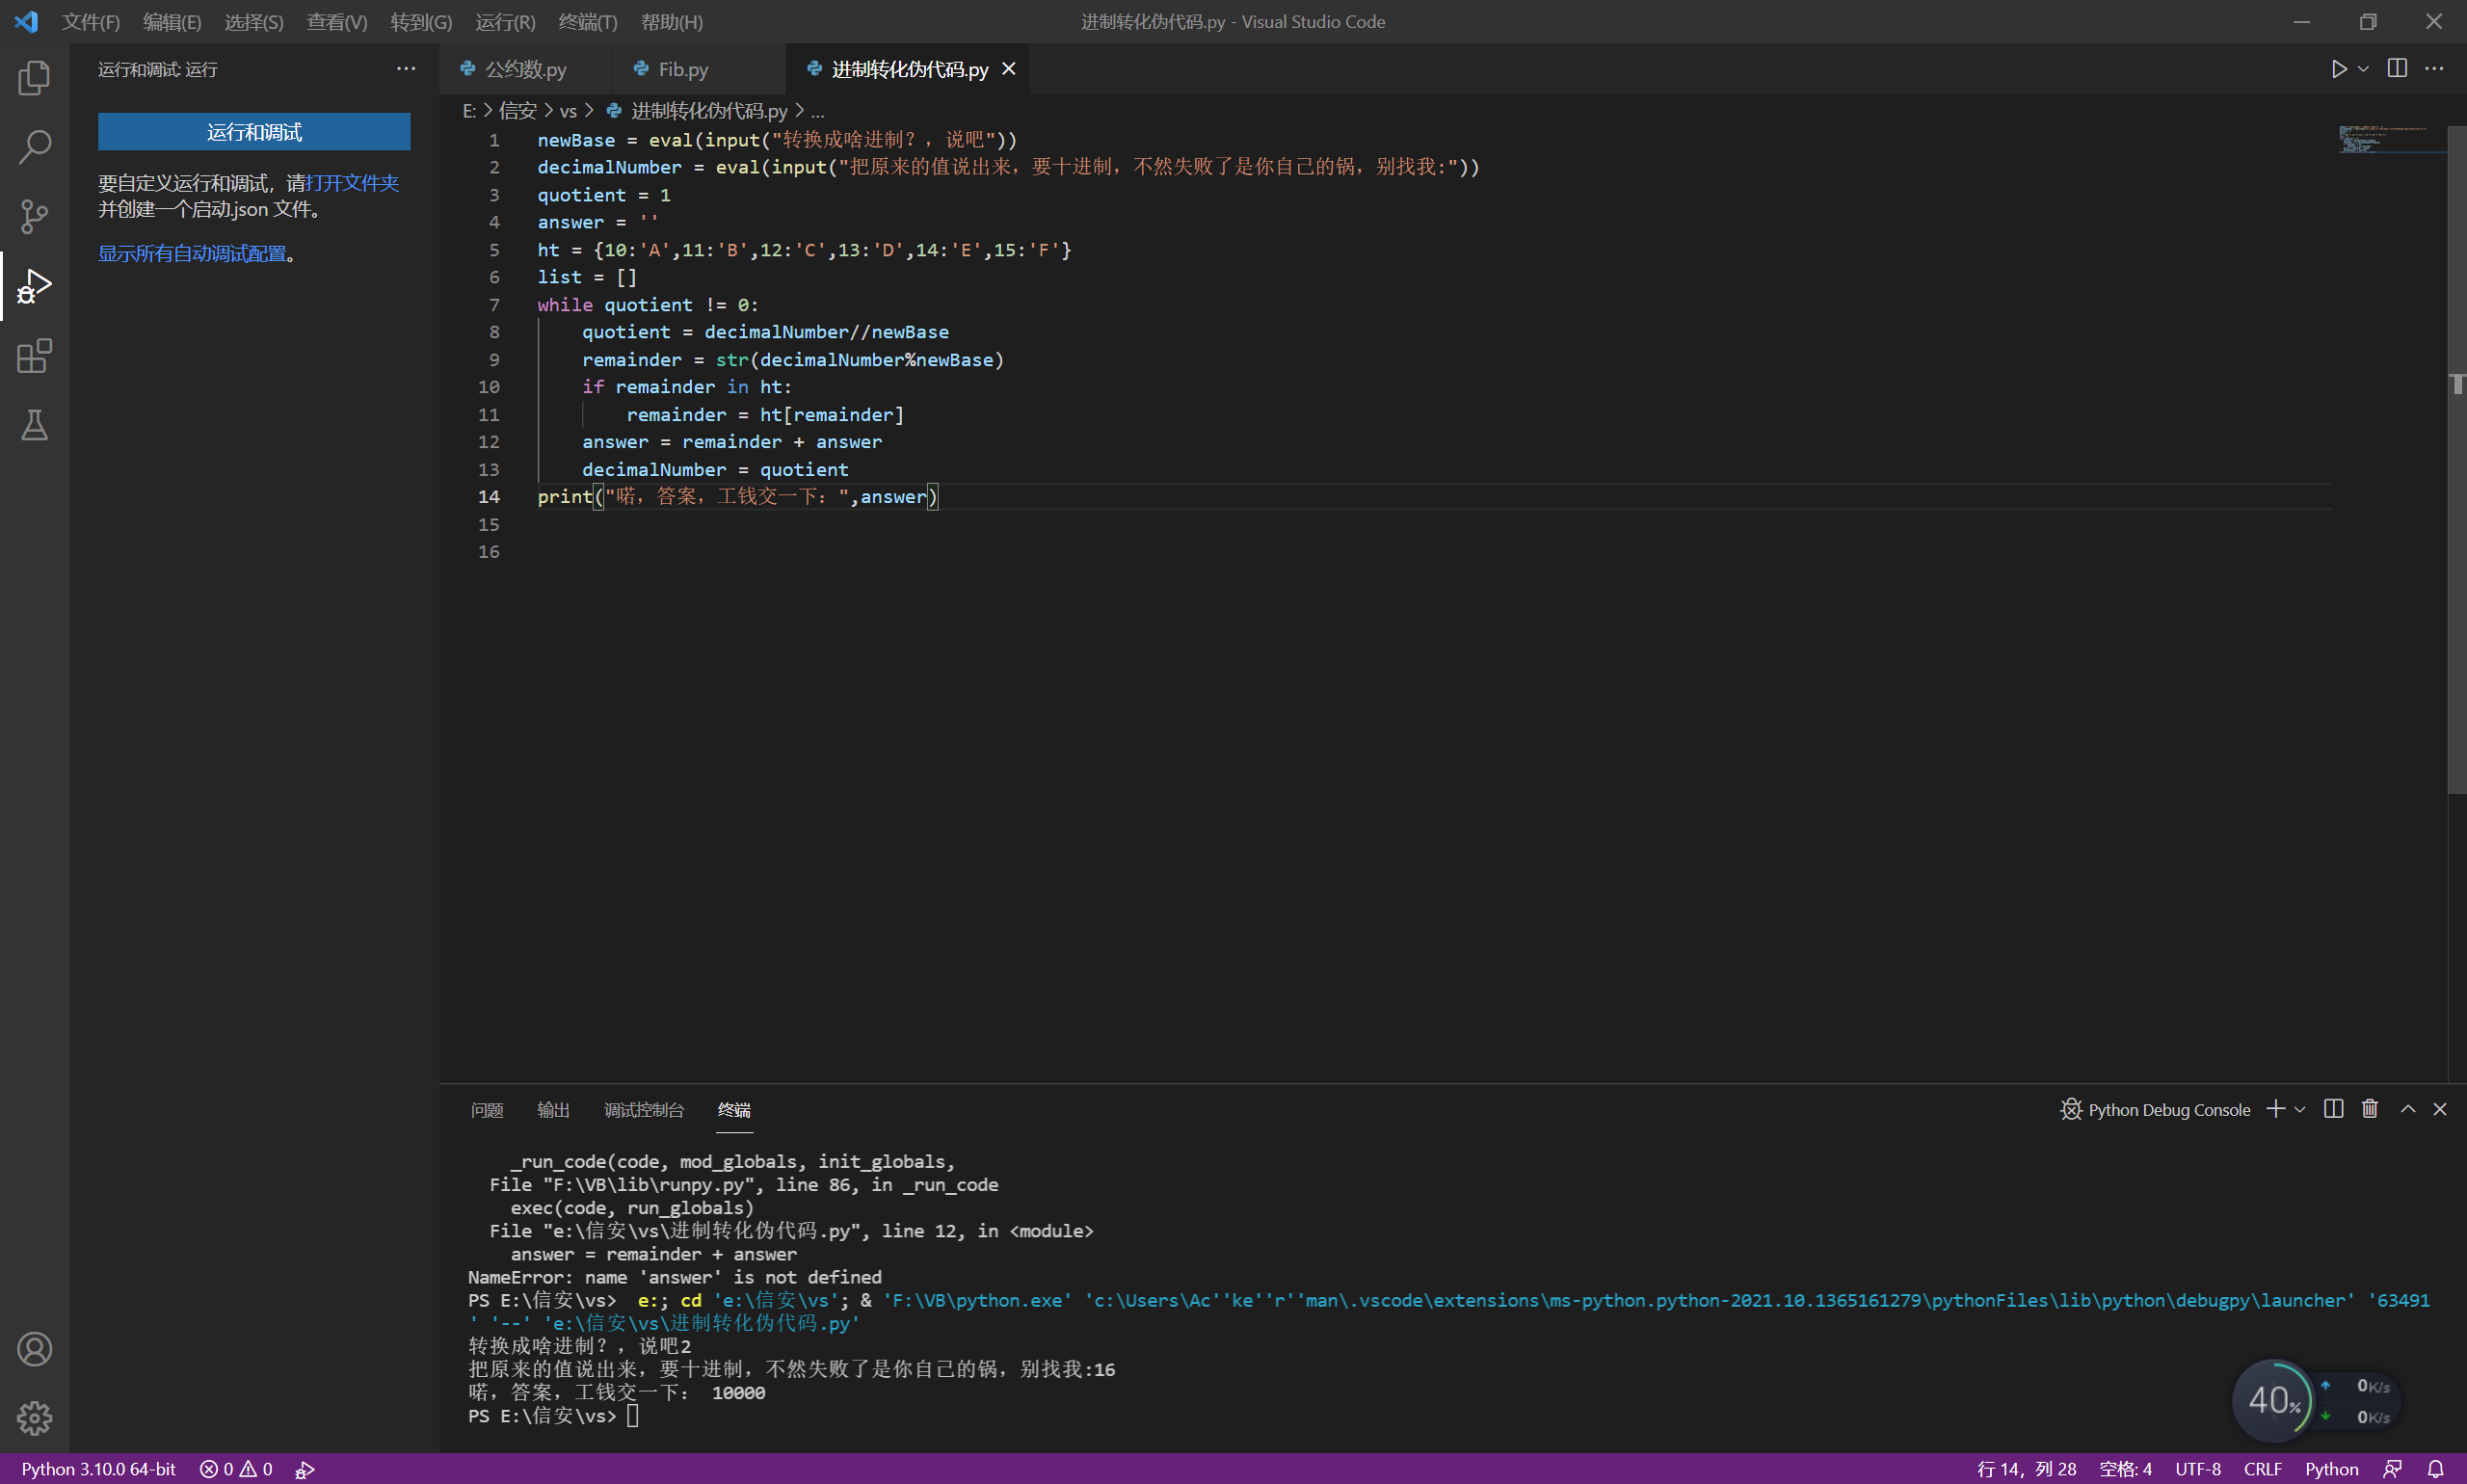Open the Manage gear menu

click(34, 1418)
